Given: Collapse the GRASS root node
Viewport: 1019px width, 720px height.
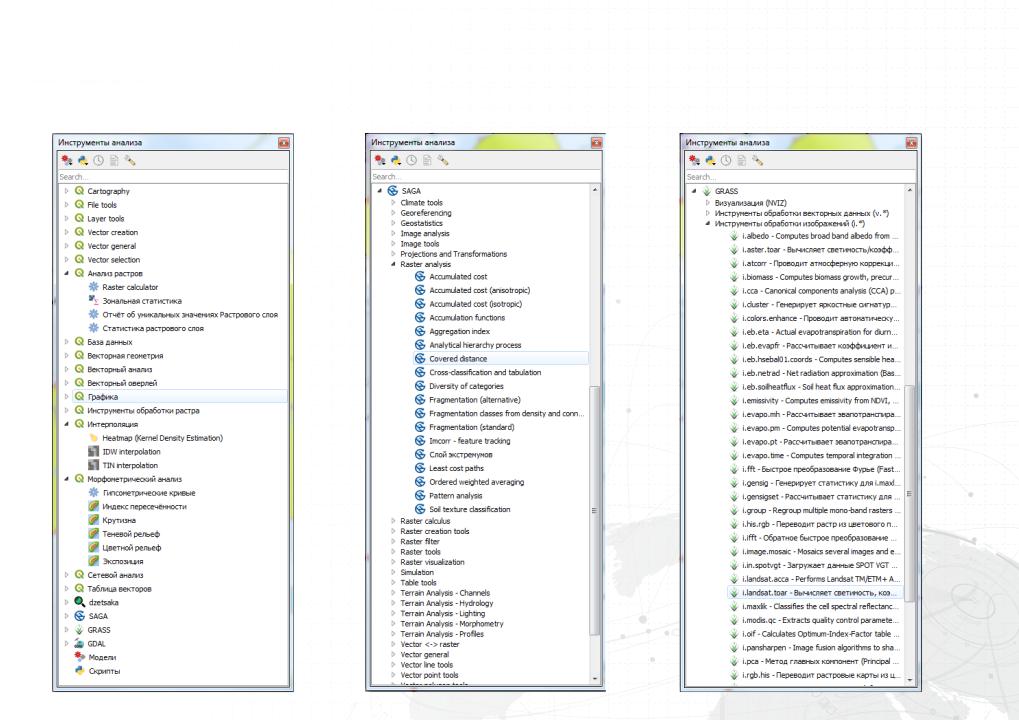Looking at the screenshot, I should 694,191.
